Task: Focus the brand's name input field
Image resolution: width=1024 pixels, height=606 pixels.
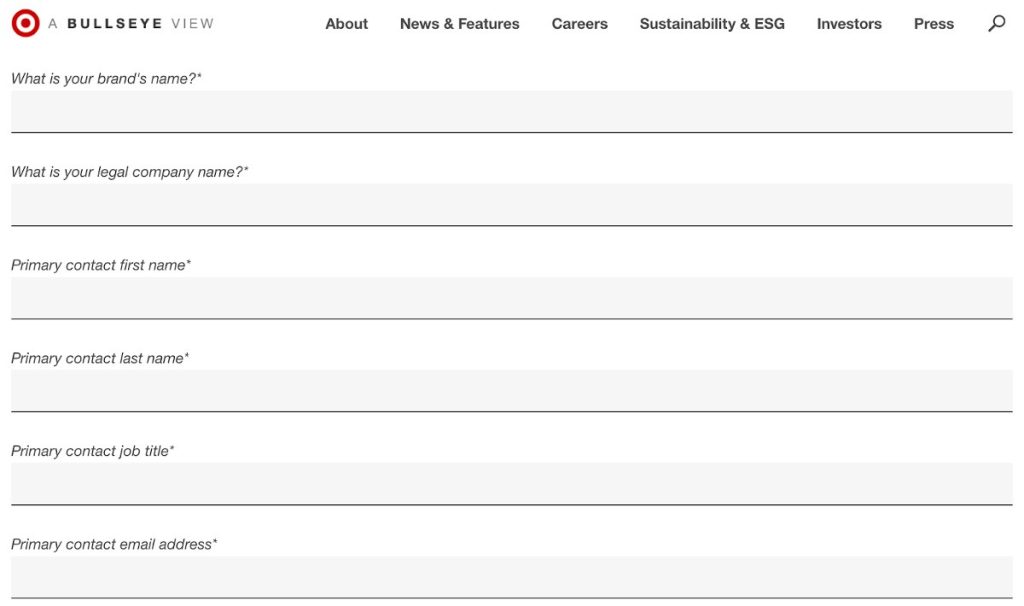Action: pos(511,111)
